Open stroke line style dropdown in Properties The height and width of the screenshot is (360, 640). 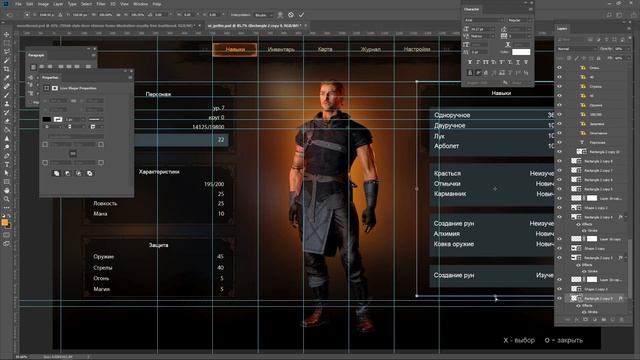coord(96,119)
